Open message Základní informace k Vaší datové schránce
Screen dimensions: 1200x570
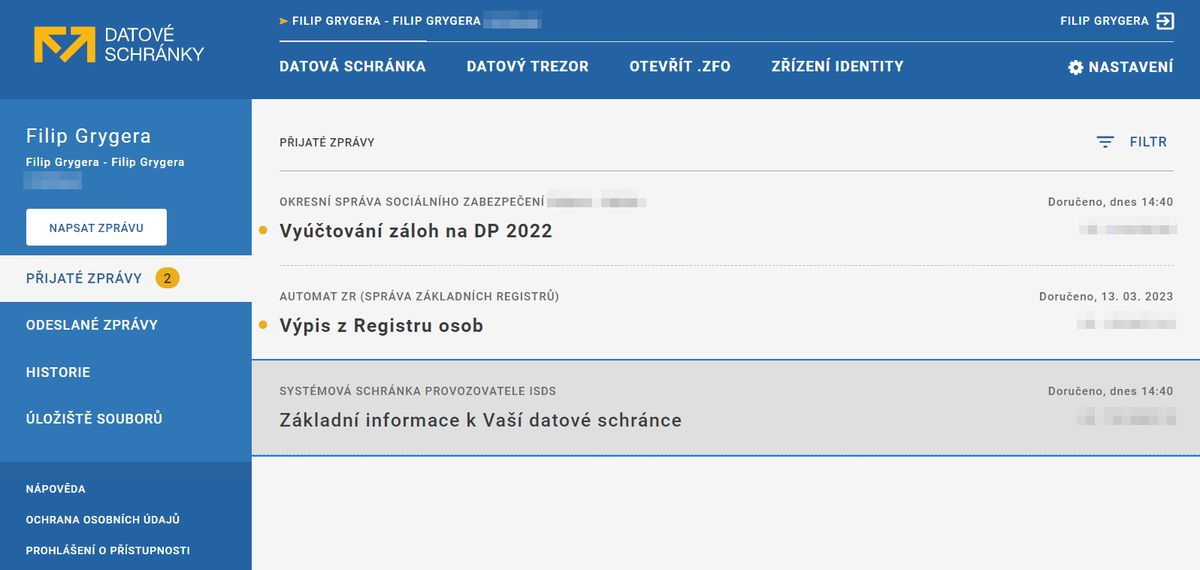click(726, 407)
